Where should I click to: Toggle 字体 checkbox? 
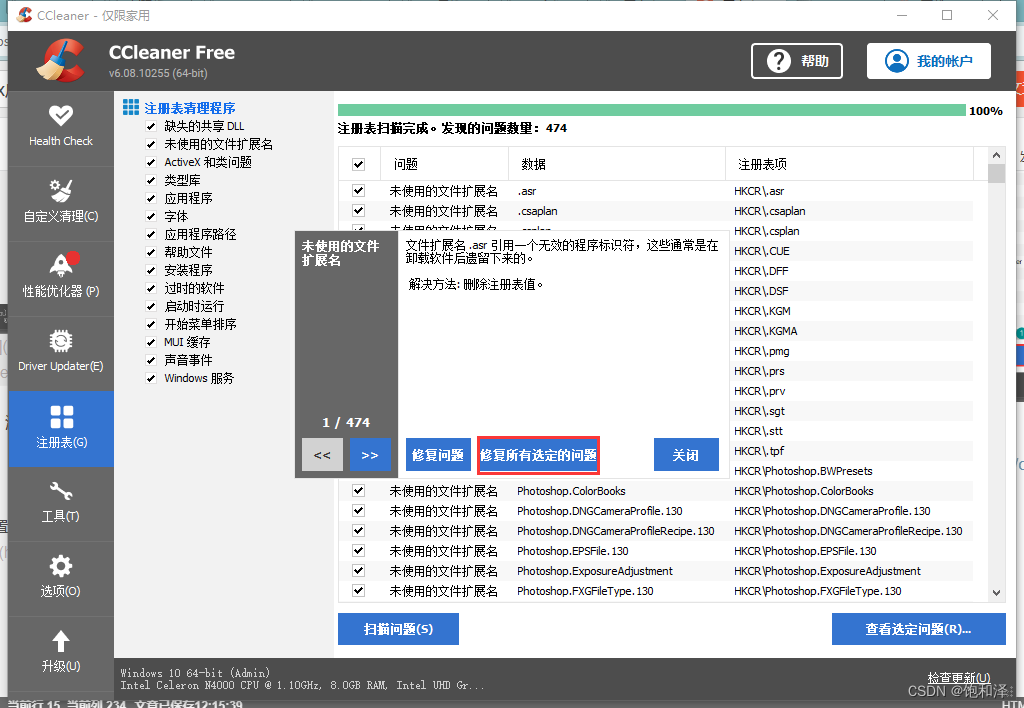[x=151, y=216]
